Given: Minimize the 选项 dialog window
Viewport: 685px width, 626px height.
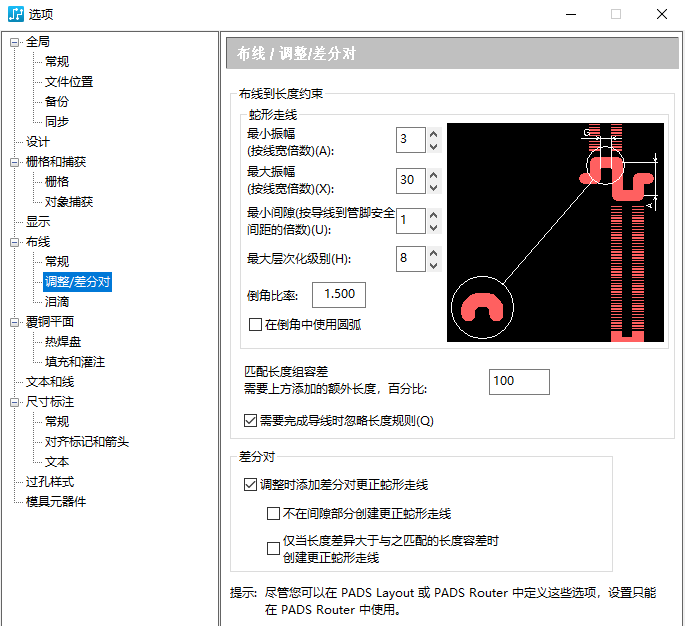Looking at the screenshot, I should 571,14.
